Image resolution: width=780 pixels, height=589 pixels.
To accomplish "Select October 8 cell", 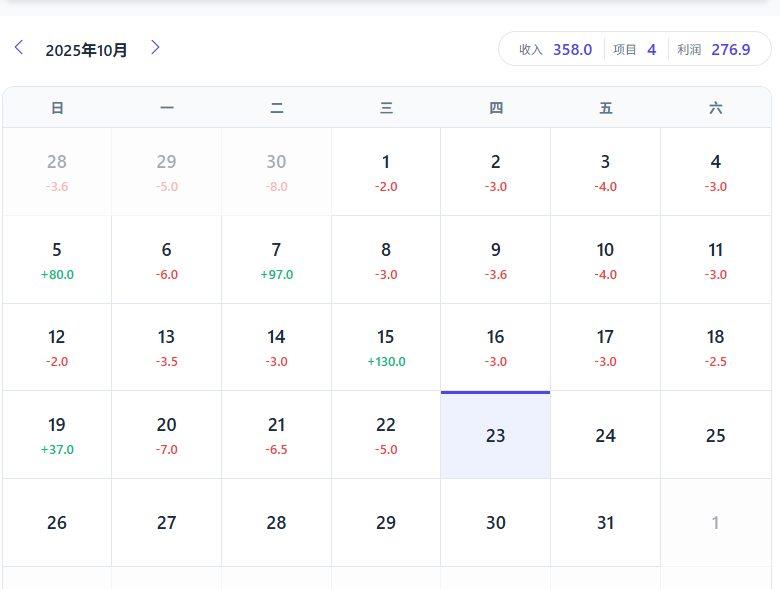I will coord(386,260).
